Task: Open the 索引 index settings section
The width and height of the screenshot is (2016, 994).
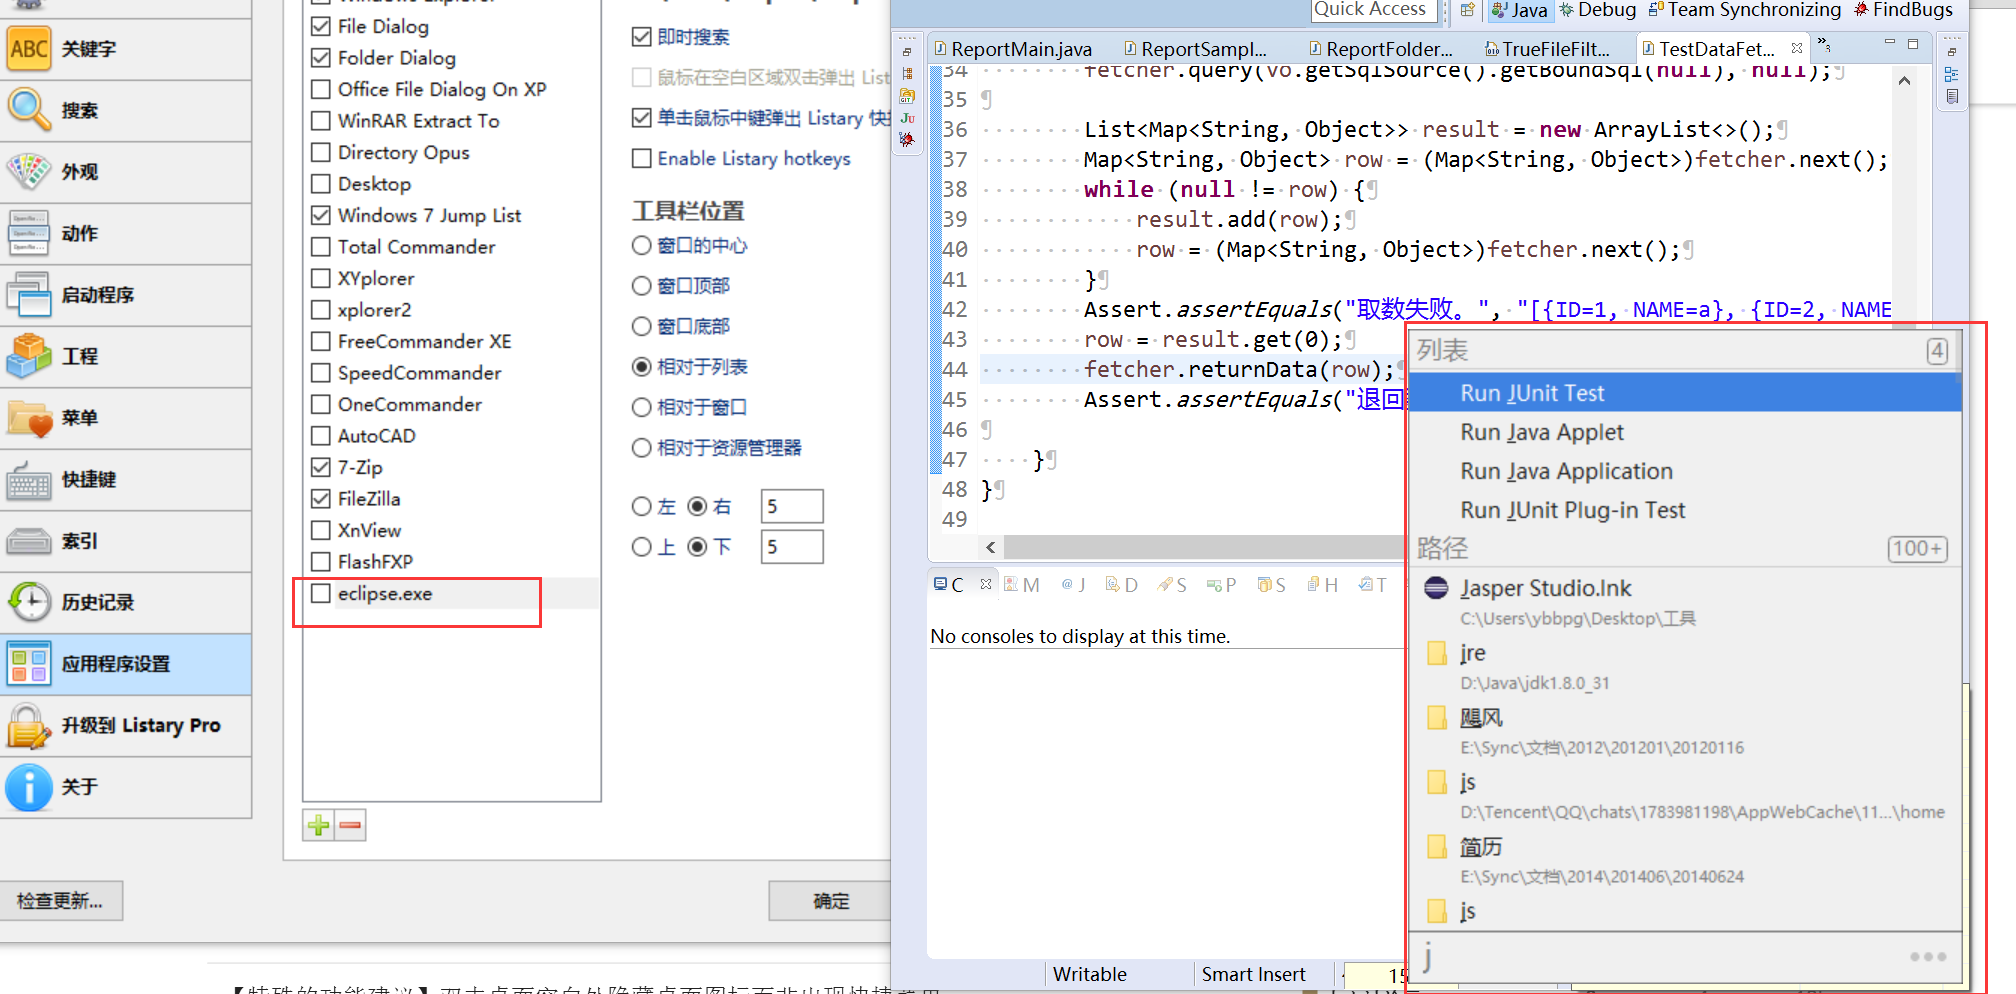Action: pyautogui.click(x=125, y=541)
